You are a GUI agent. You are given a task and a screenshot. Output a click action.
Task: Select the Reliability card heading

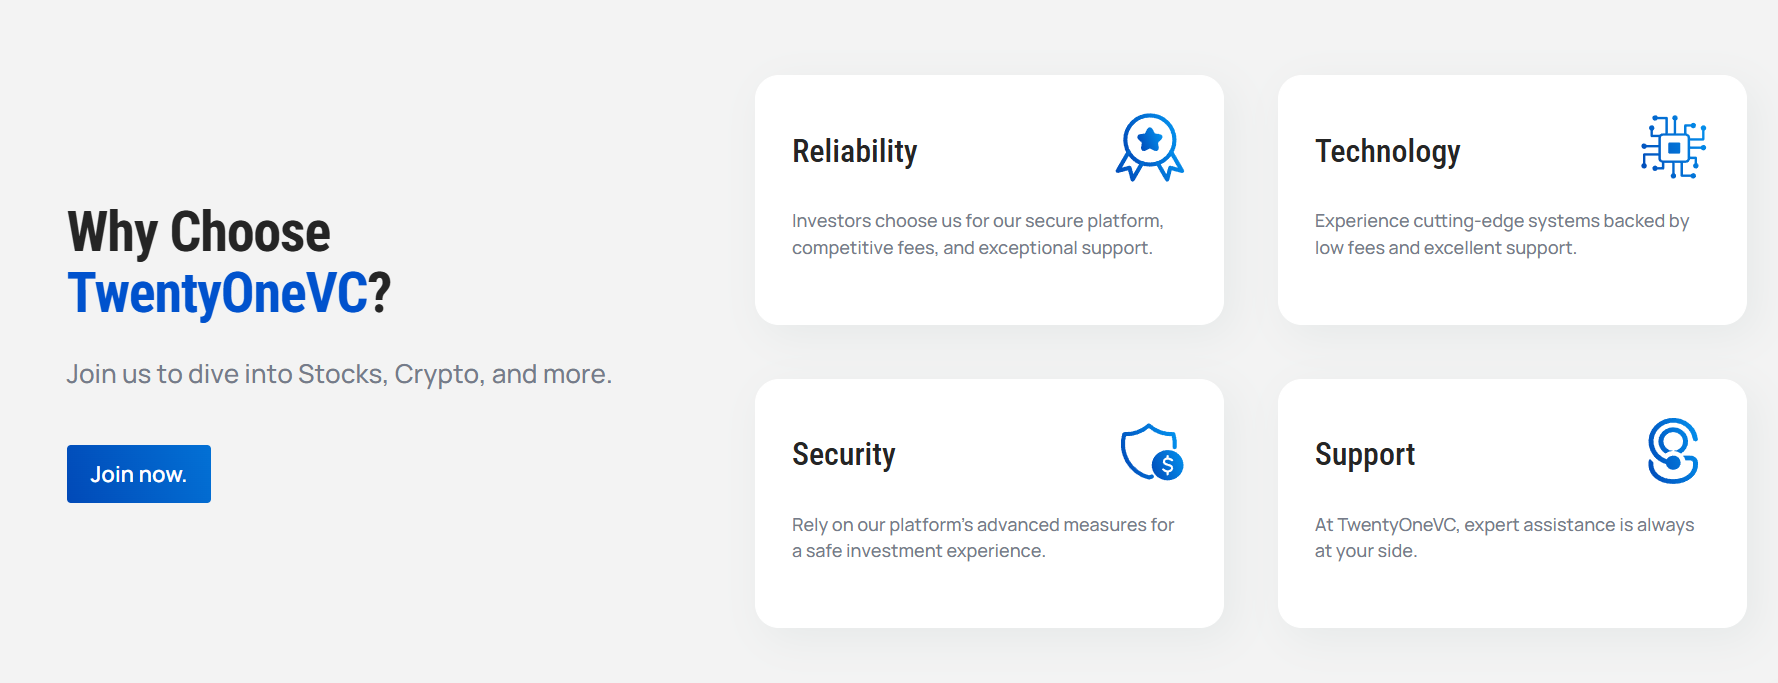click(x=855, y=151)
